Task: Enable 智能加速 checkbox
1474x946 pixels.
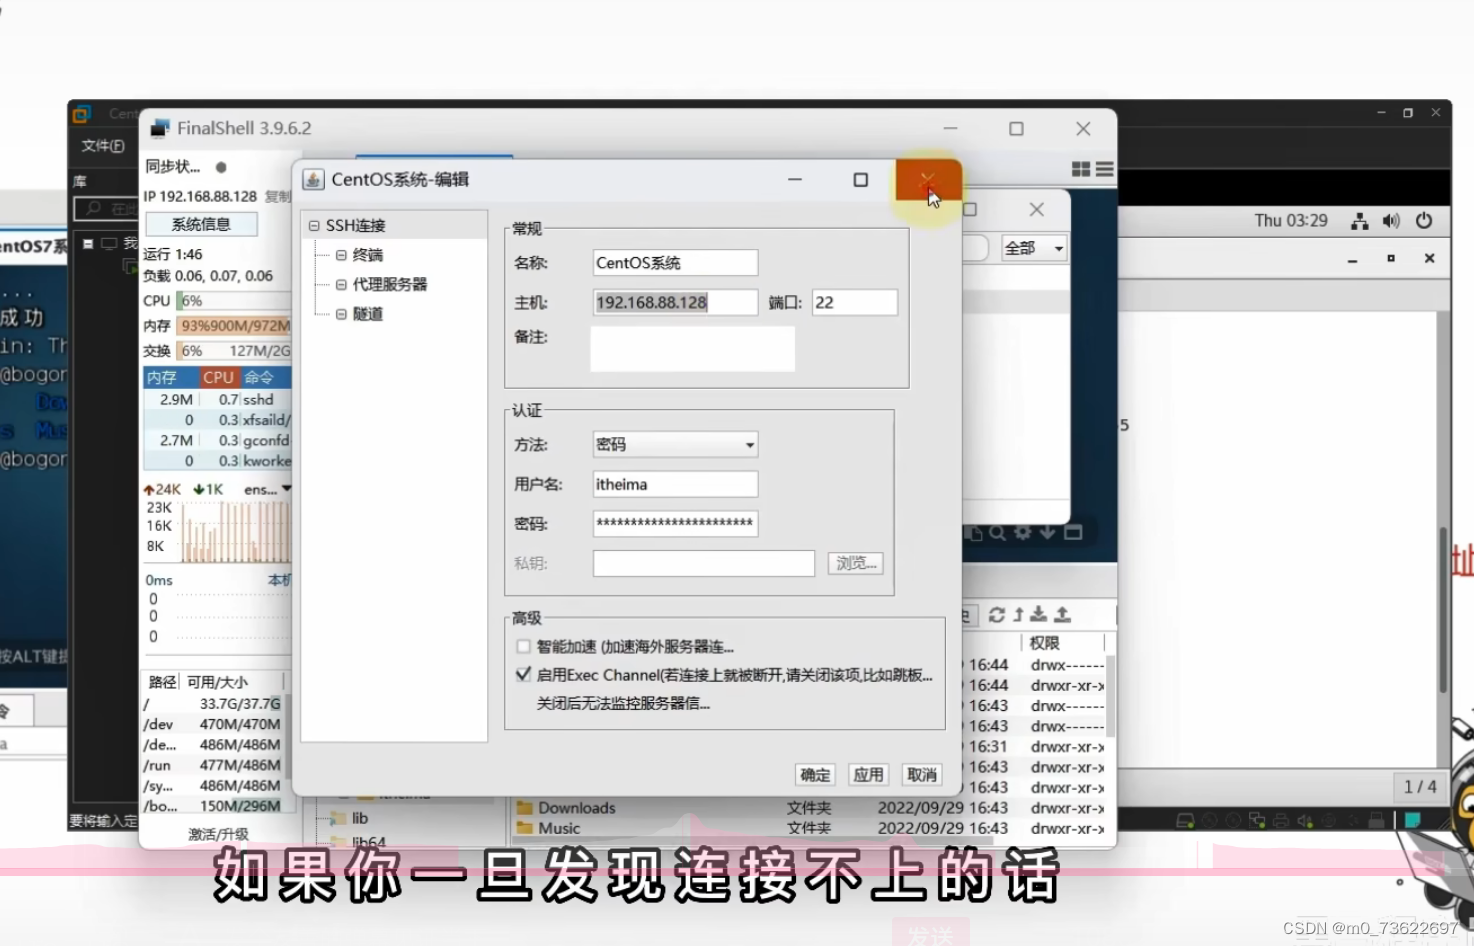Action: pos(523,646)
